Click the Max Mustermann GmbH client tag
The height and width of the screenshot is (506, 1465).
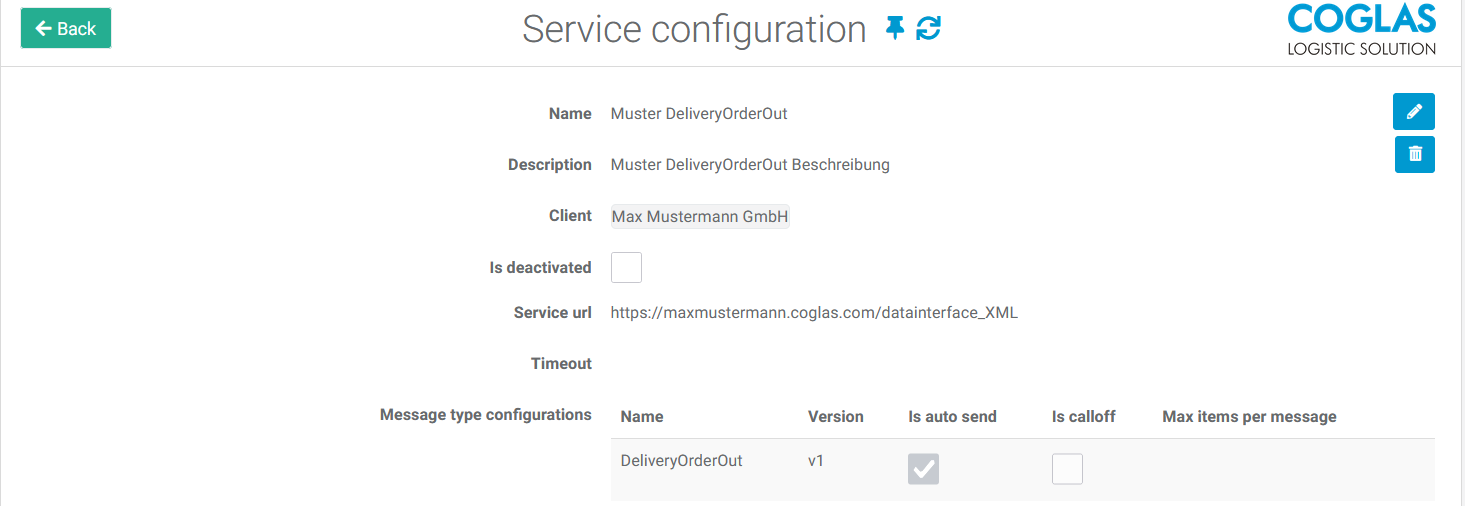[x=700, y=216]
